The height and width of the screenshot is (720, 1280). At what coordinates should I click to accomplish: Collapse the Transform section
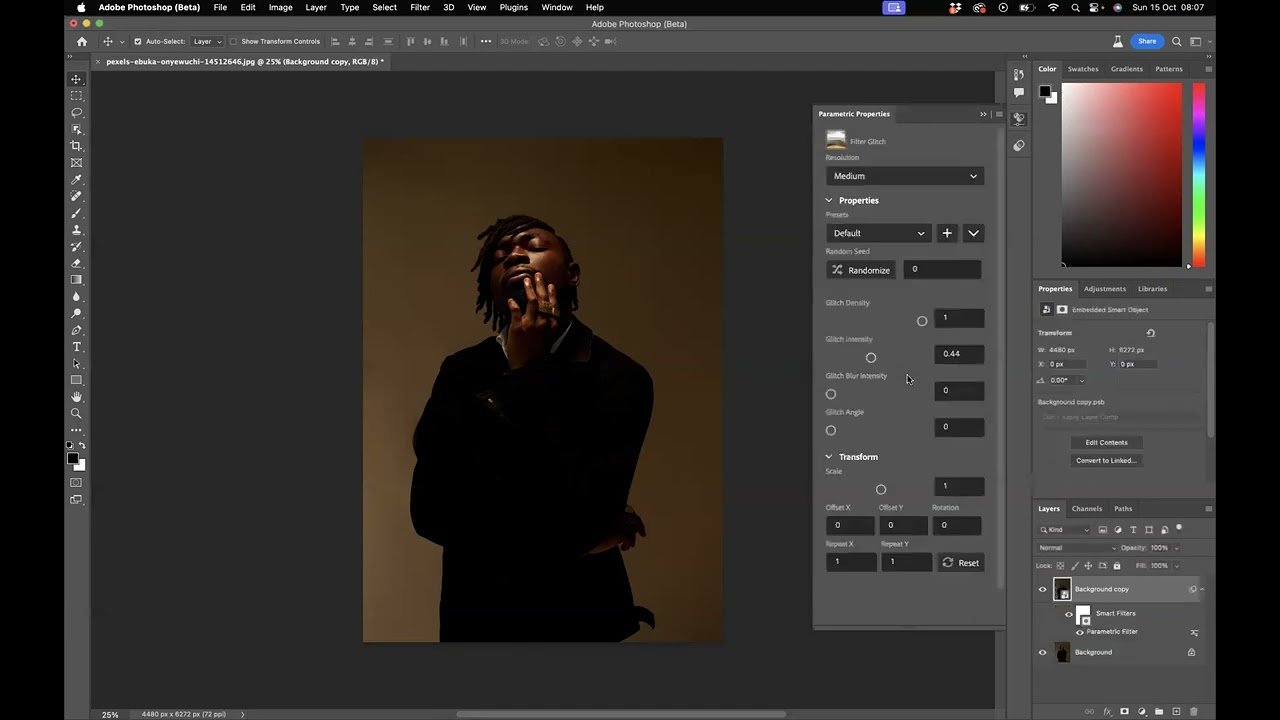[x=829, y=457]
